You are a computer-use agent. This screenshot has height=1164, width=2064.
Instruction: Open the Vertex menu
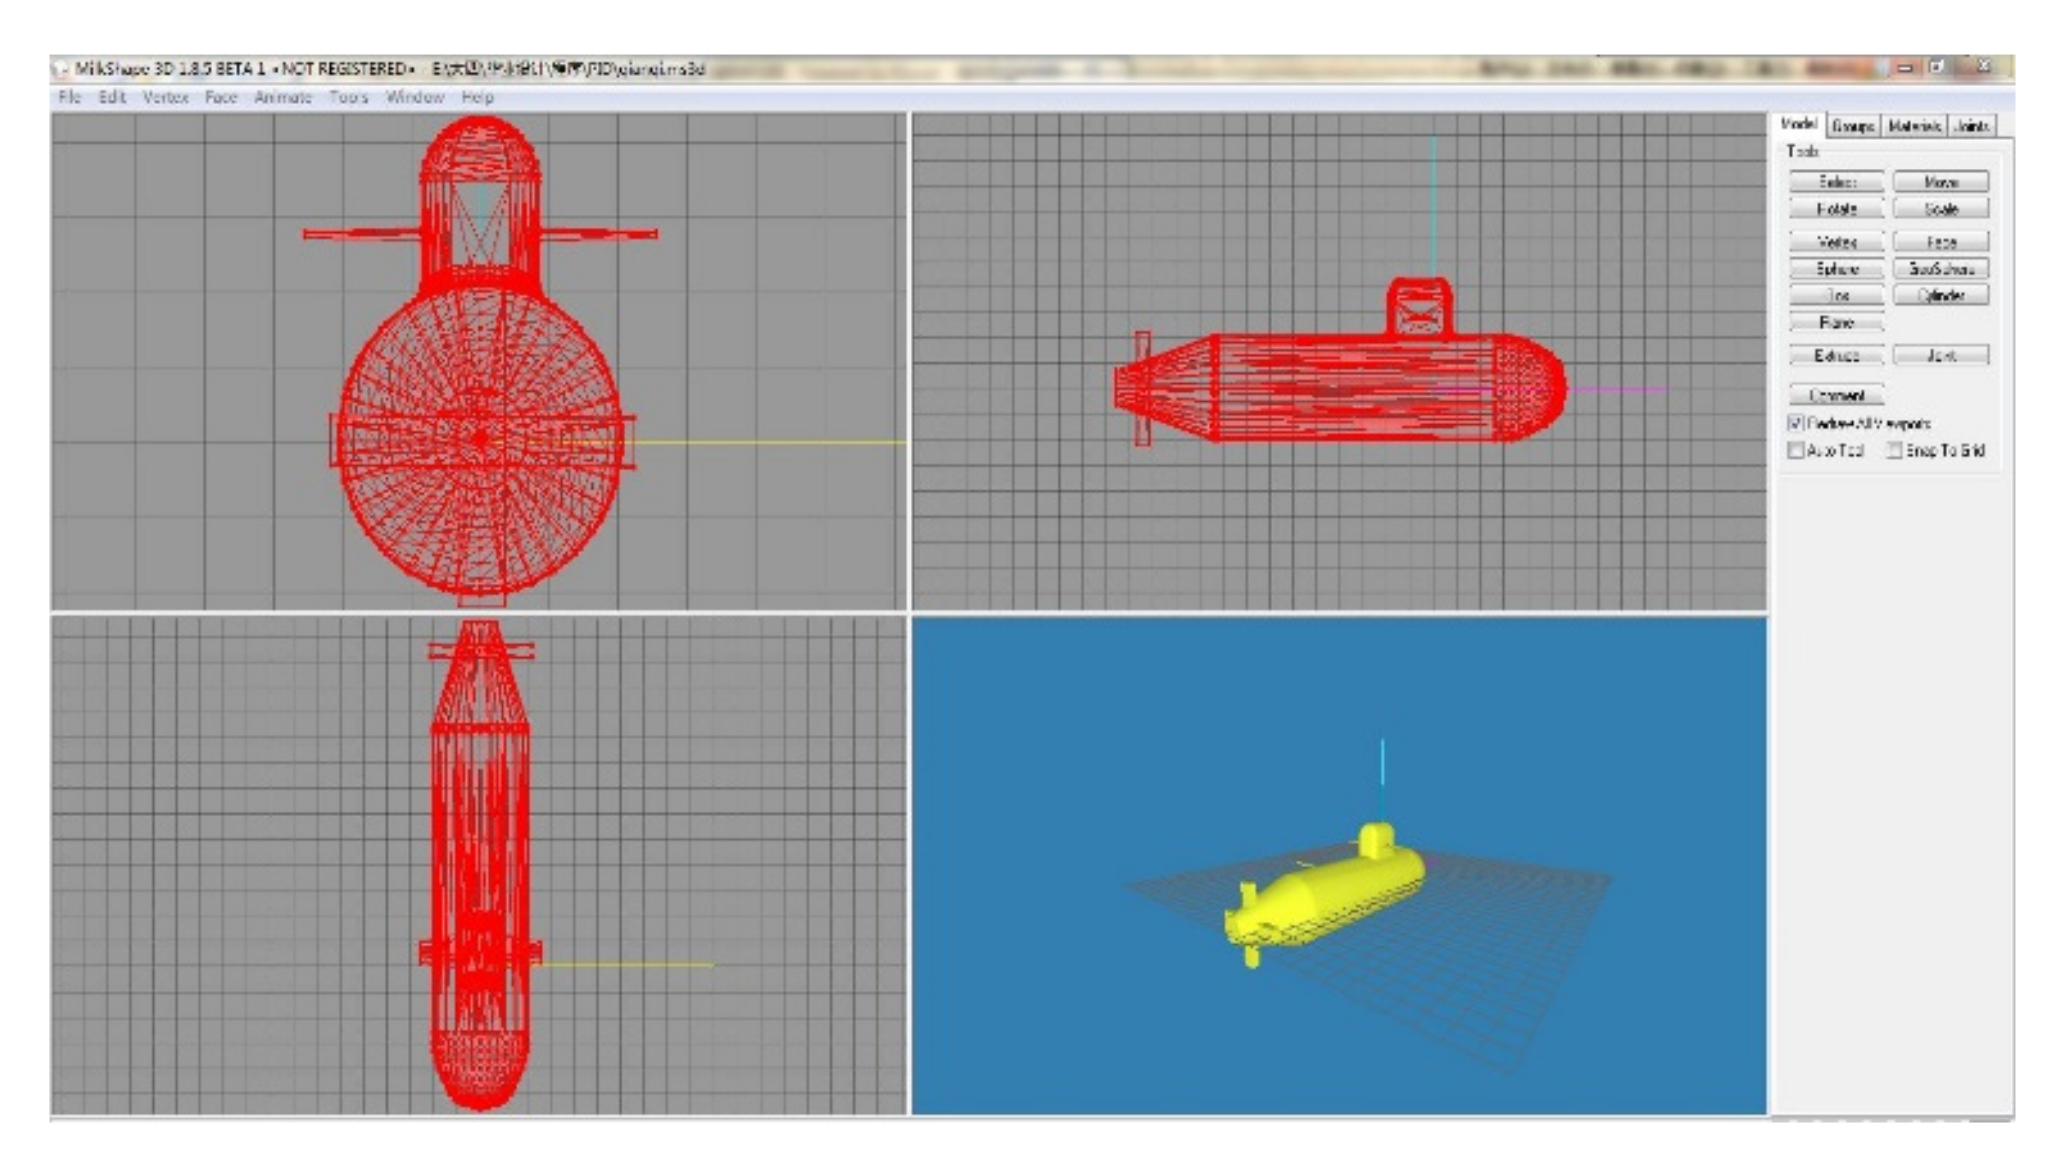point(167,98)
